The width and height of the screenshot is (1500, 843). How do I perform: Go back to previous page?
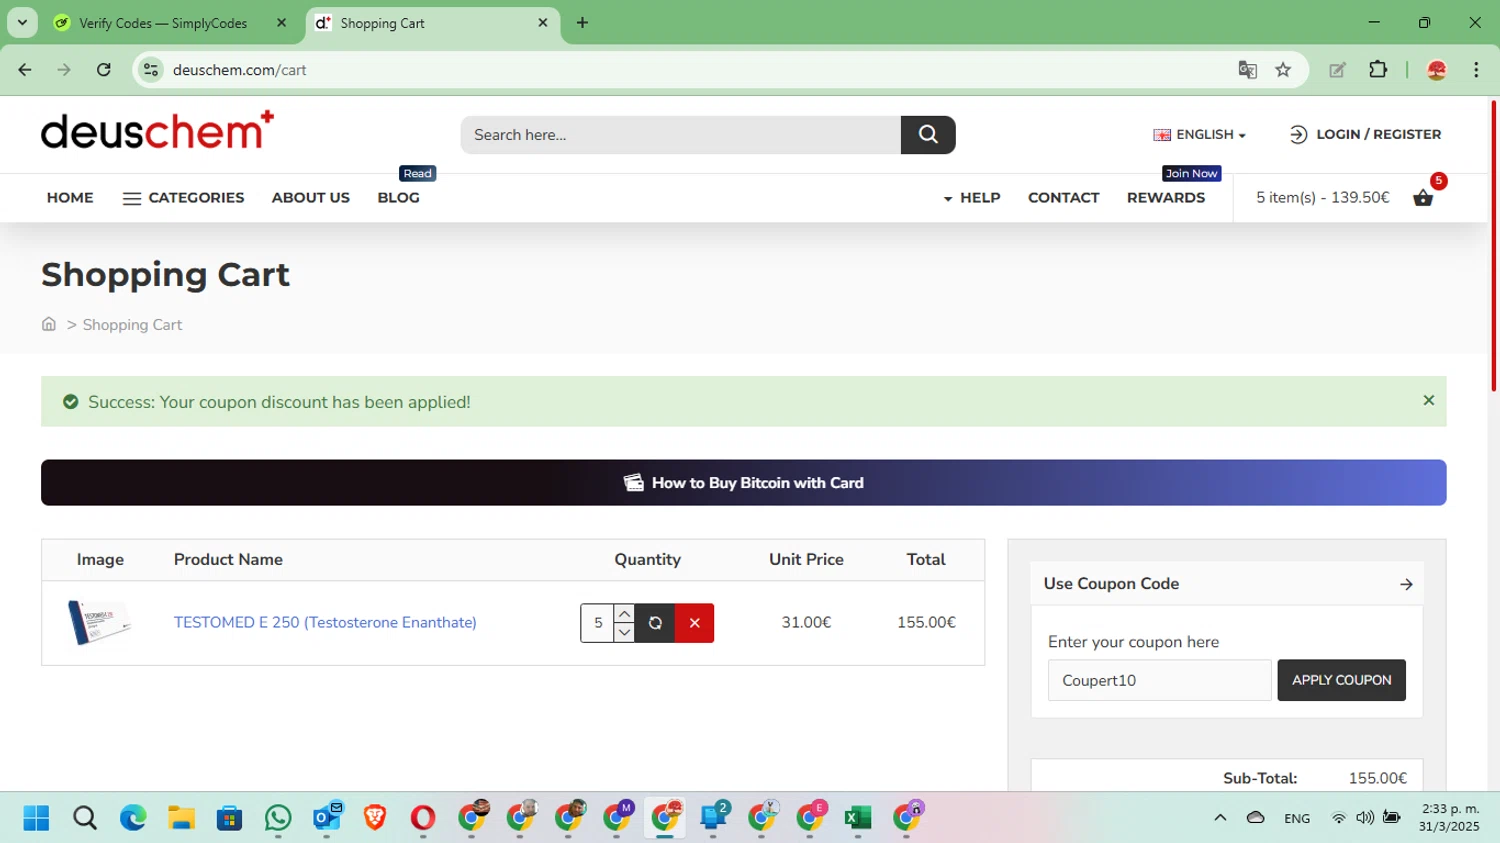point(25,70)
